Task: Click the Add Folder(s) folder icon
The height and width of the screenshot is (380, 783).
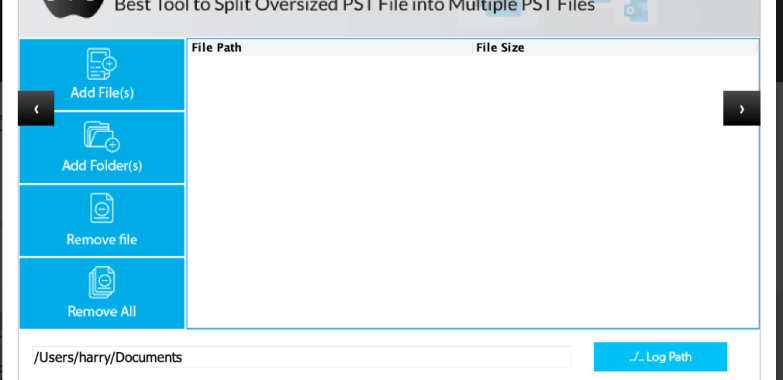Action: click(x=102, y=136)
